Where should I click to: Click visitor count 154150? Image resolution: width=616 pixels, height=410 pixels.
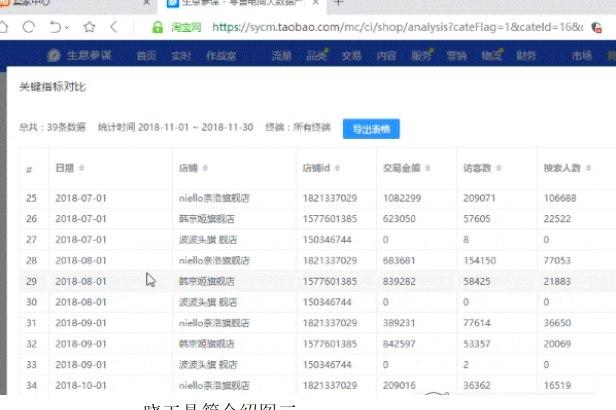(480, 260)
